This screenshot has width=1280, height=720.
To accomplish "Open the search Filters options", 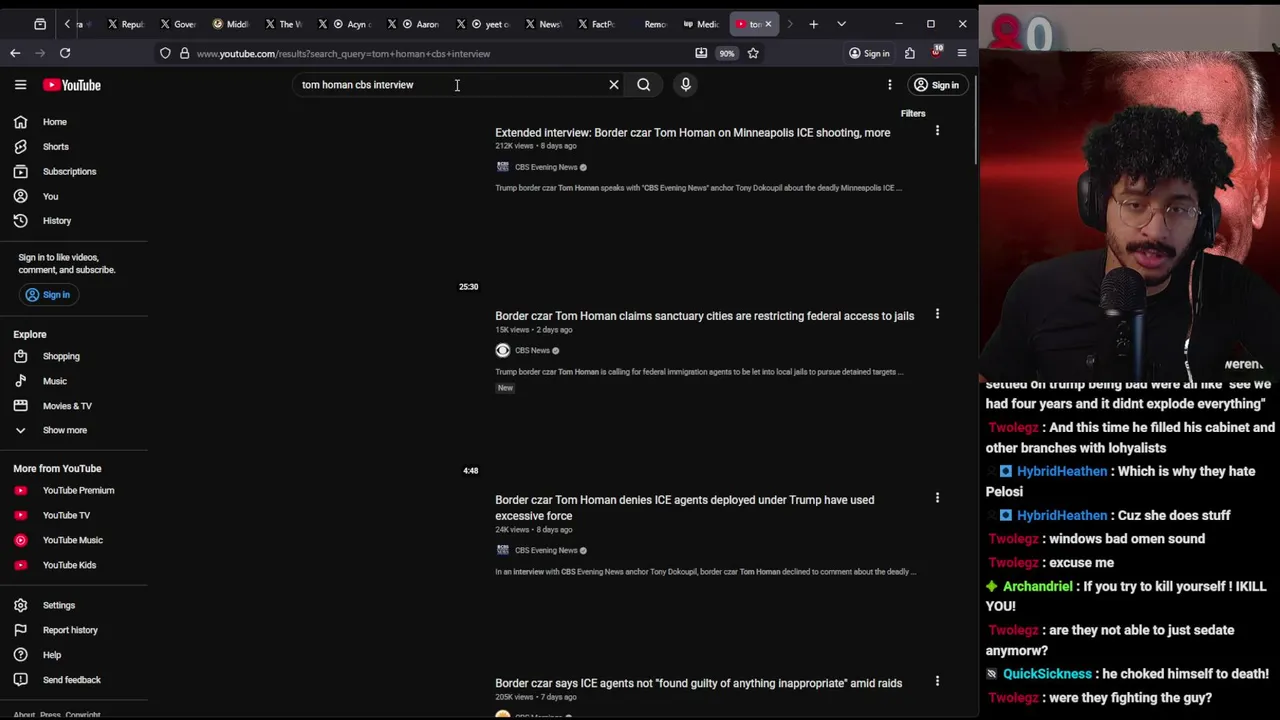I will tap(913, 114).
